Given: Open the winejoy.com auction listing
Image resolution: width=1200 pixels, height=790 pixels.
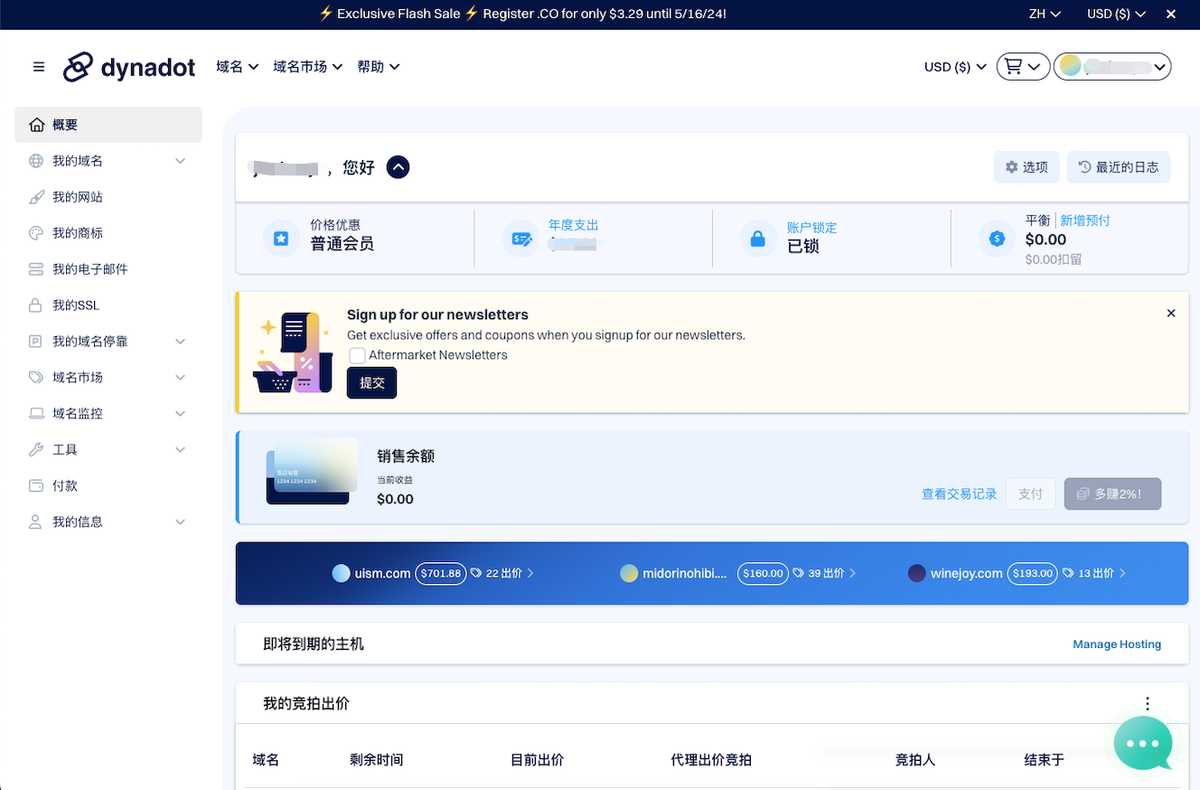Looking at the screenshot, I should [1017, 573].
